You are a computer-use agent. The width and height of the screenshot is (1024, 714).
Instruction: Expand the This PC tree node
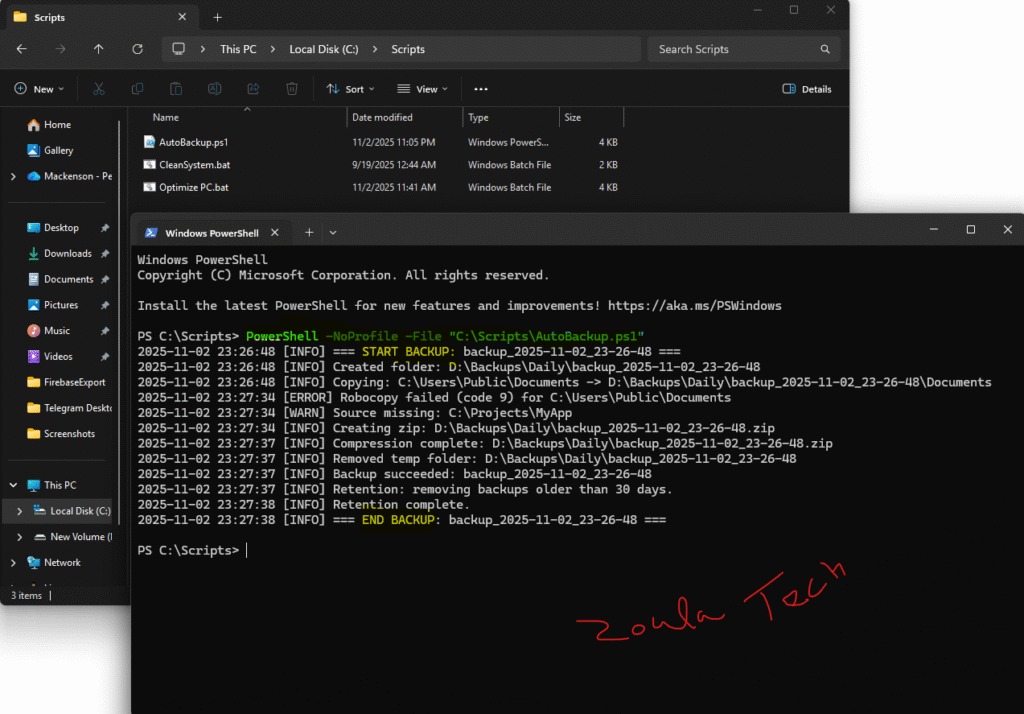pos(13,485)
